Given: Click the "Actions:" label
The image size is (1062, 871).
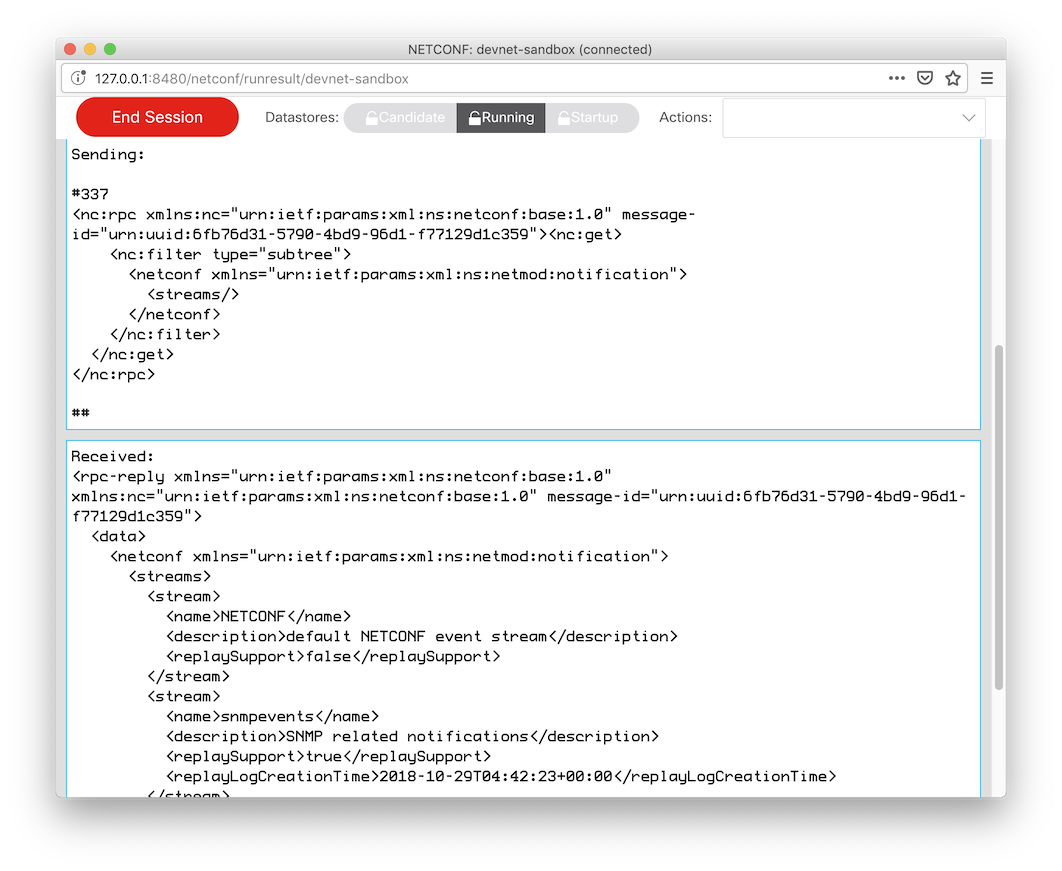Looking at the screenshot, I should [x=685, y=117].
